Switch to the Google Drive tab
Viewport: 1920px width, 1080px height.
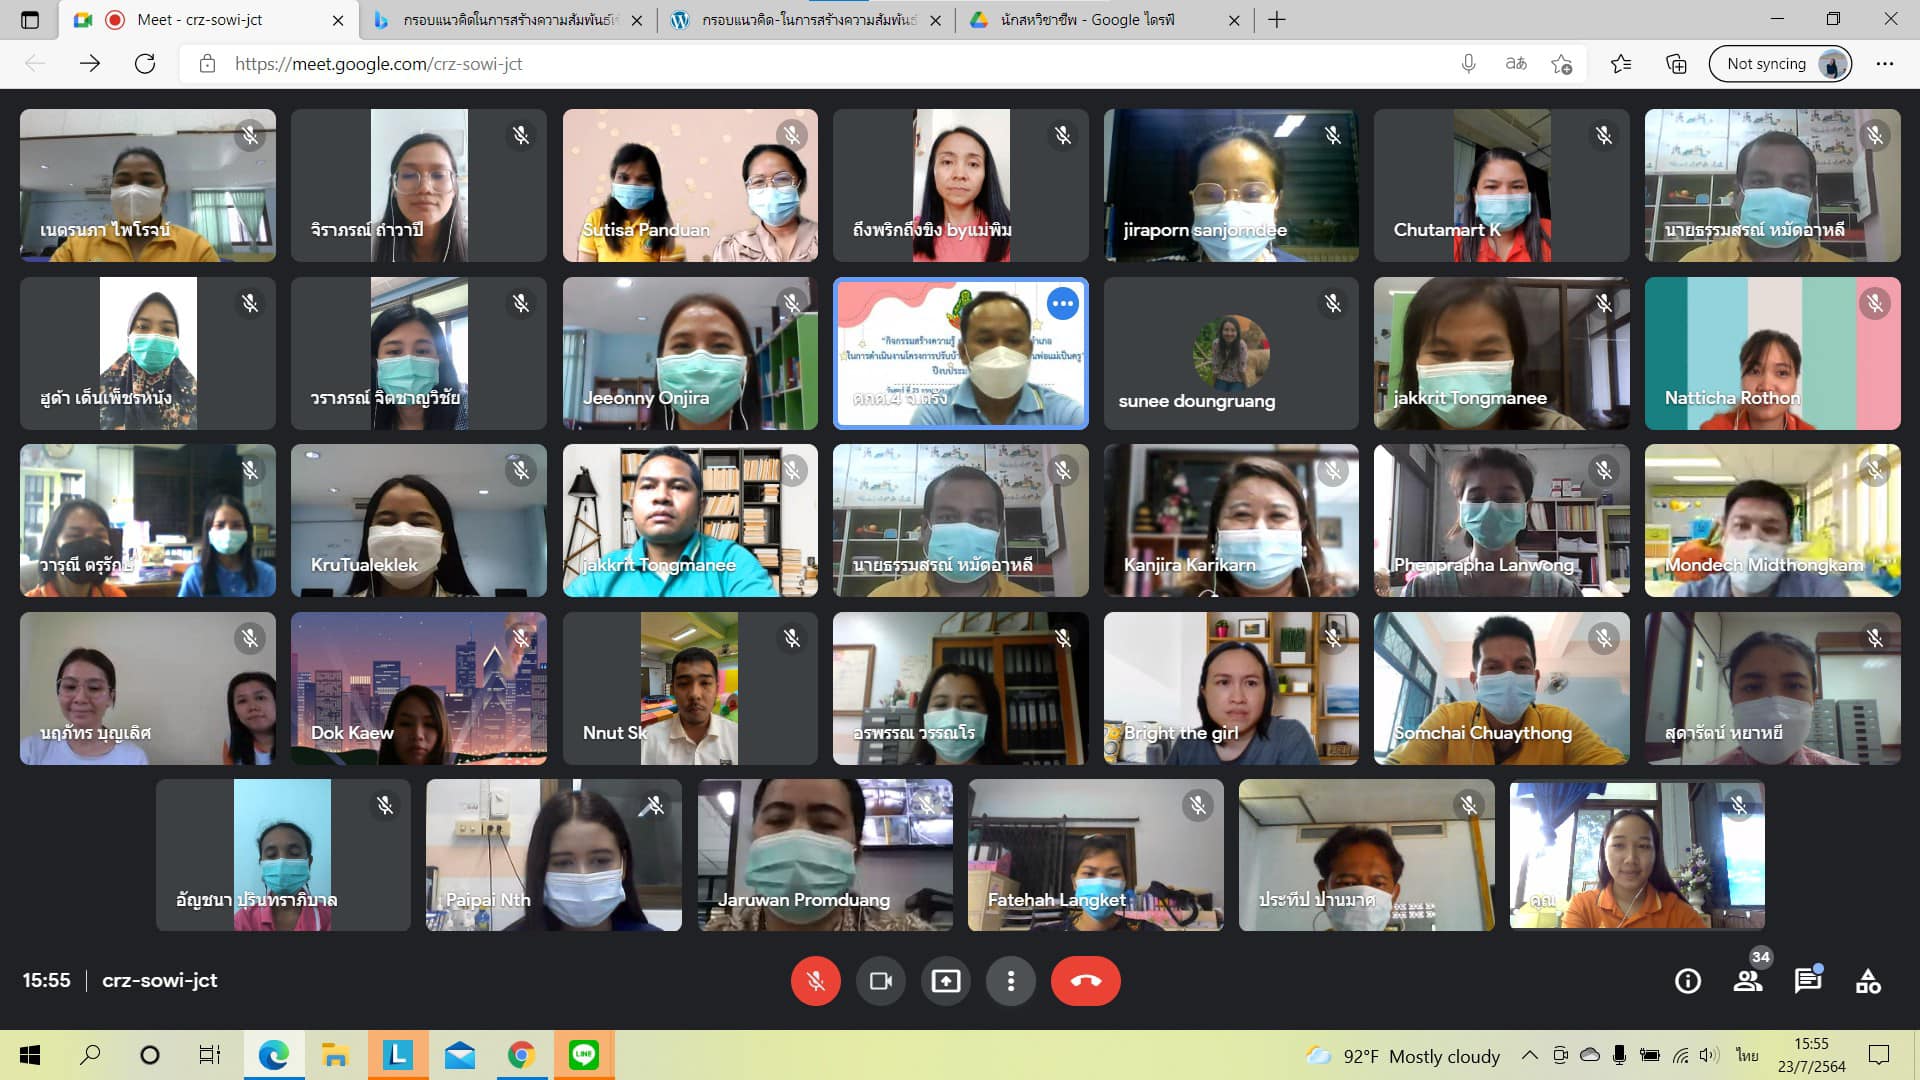[1104, 20]
